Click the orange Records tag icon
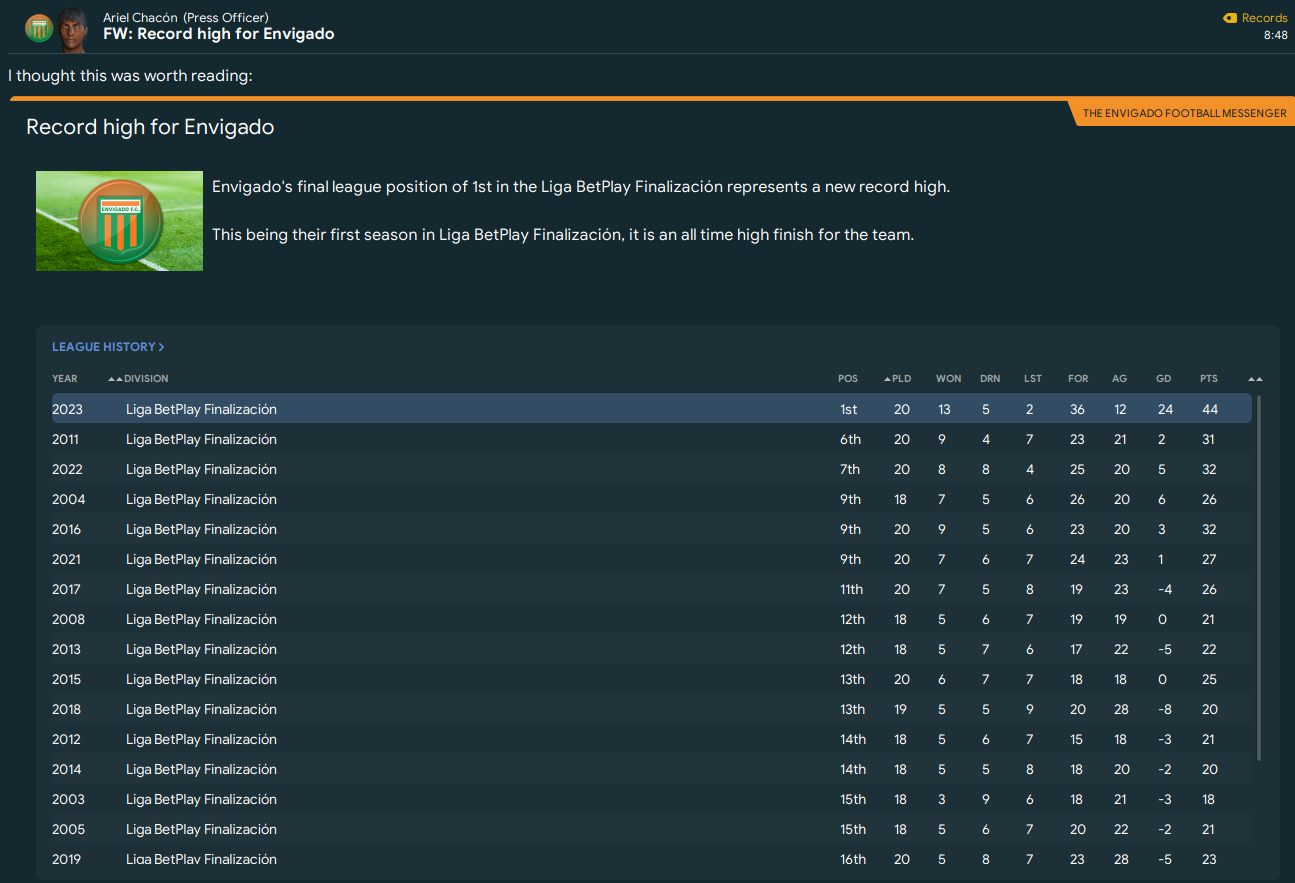 pyautogui.click(x=1229, y=18)
